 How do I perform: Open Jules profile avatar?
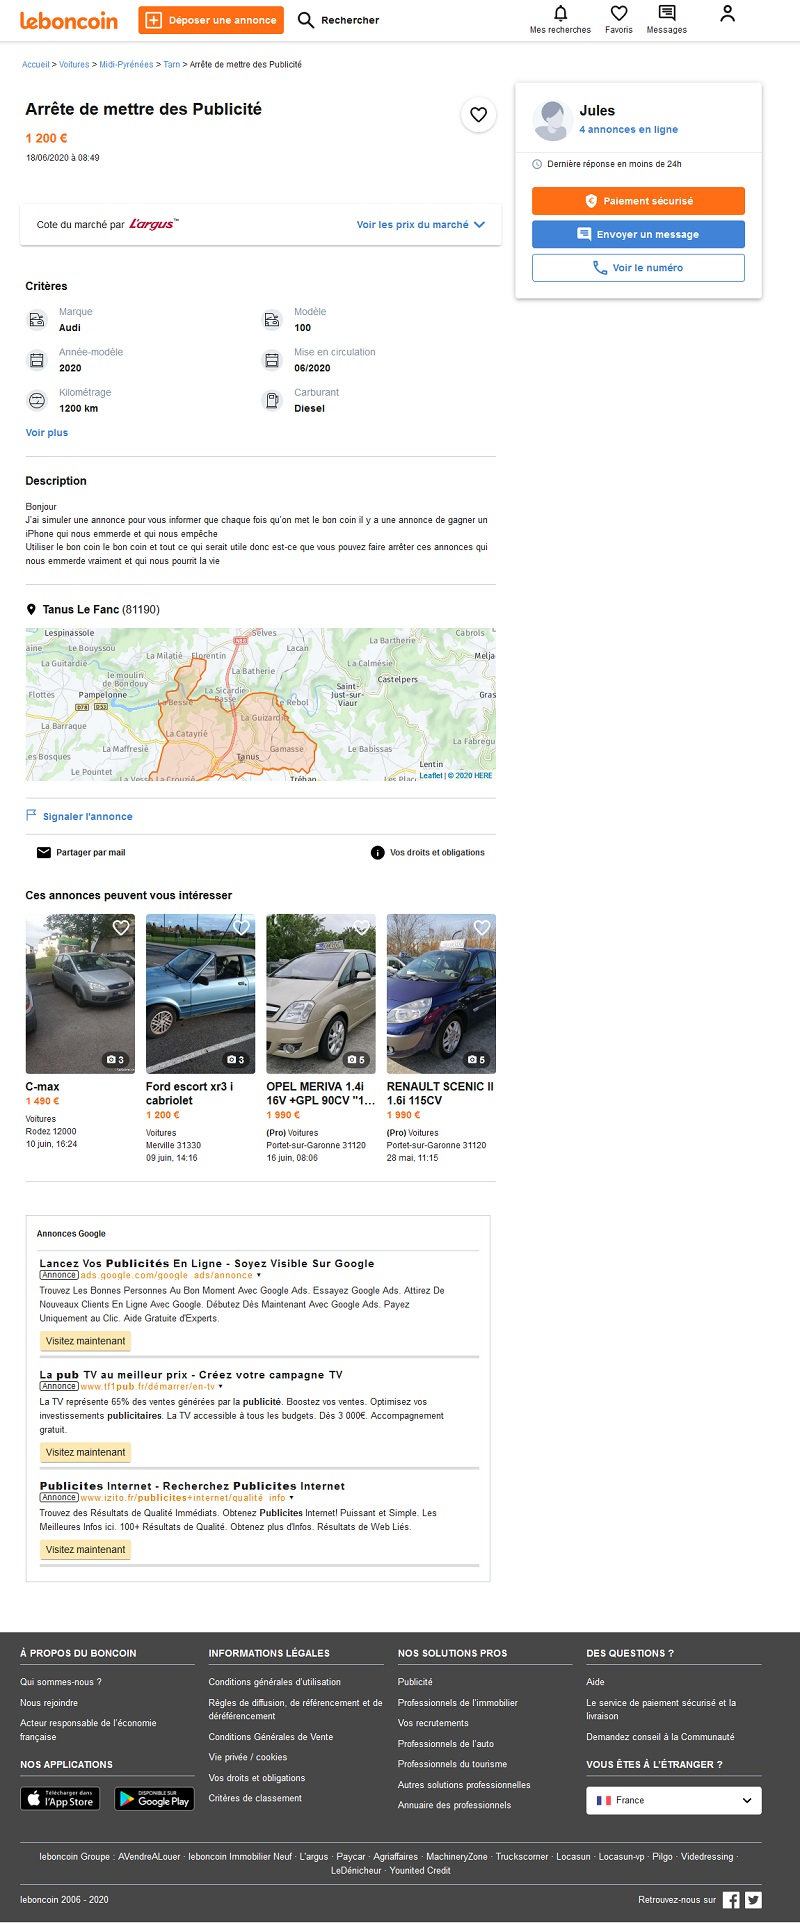click(x=551, y=120)
